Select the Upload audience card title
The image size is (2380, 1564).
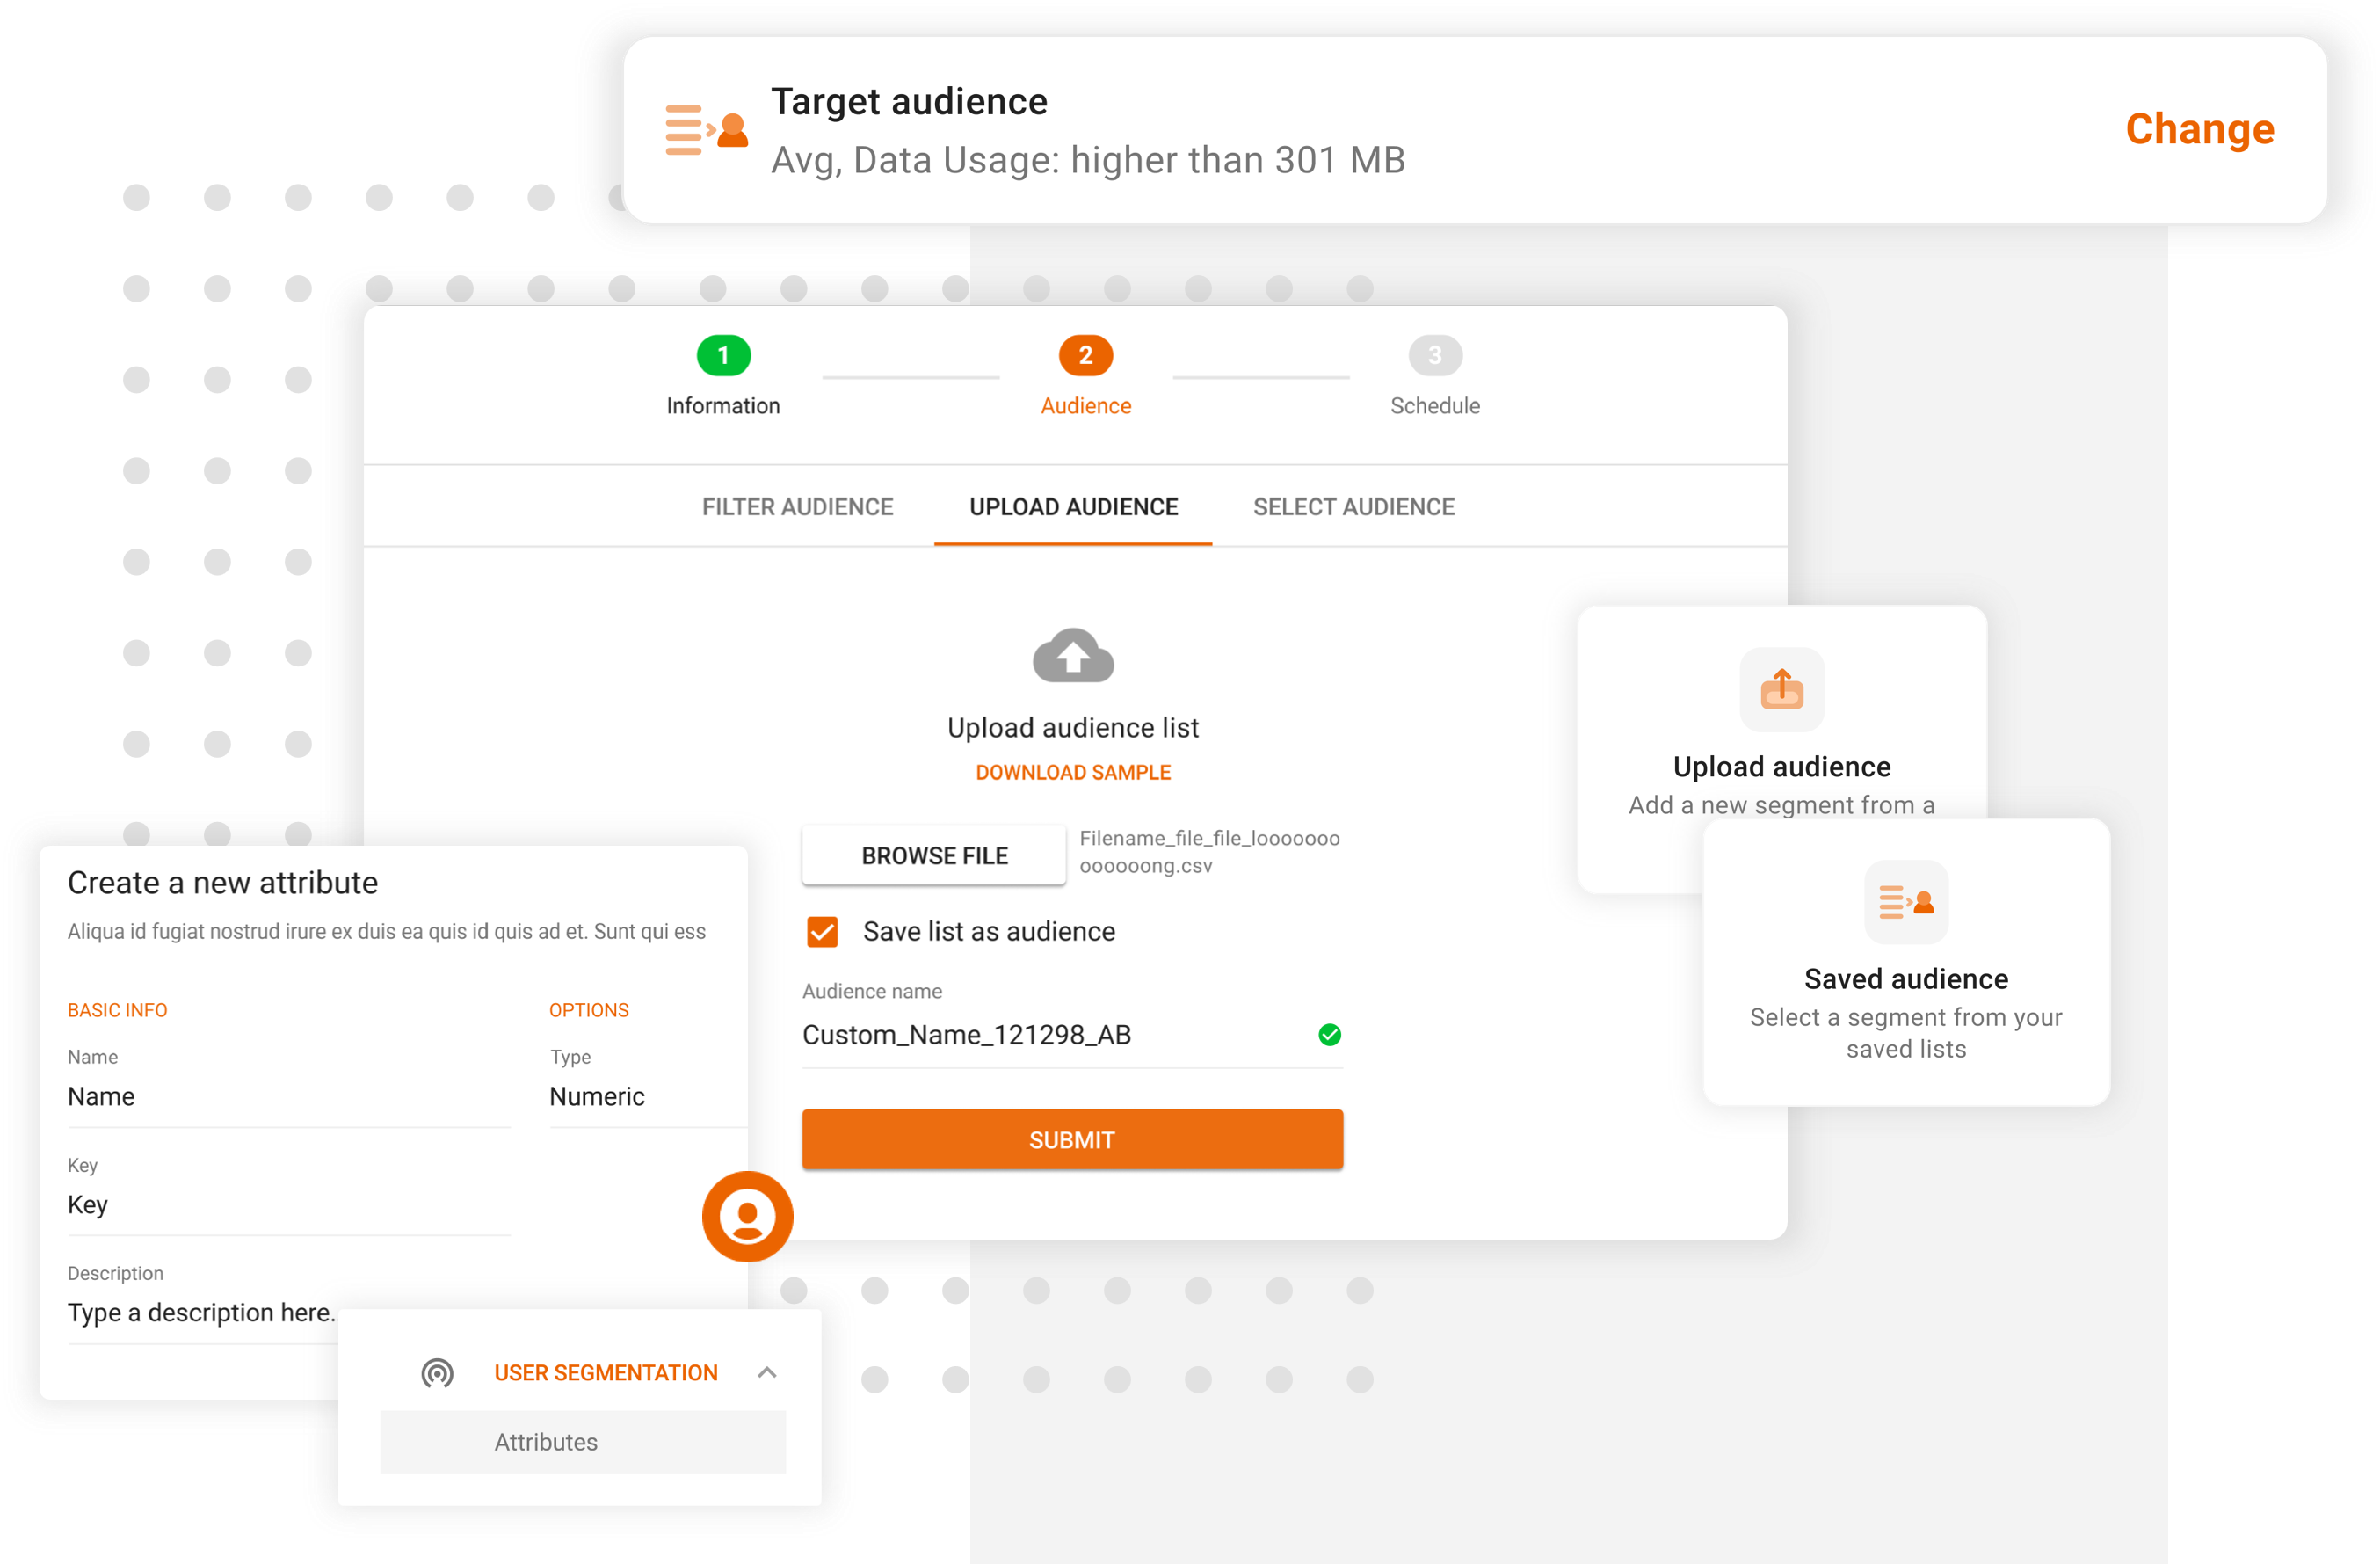pos(1781,767)
